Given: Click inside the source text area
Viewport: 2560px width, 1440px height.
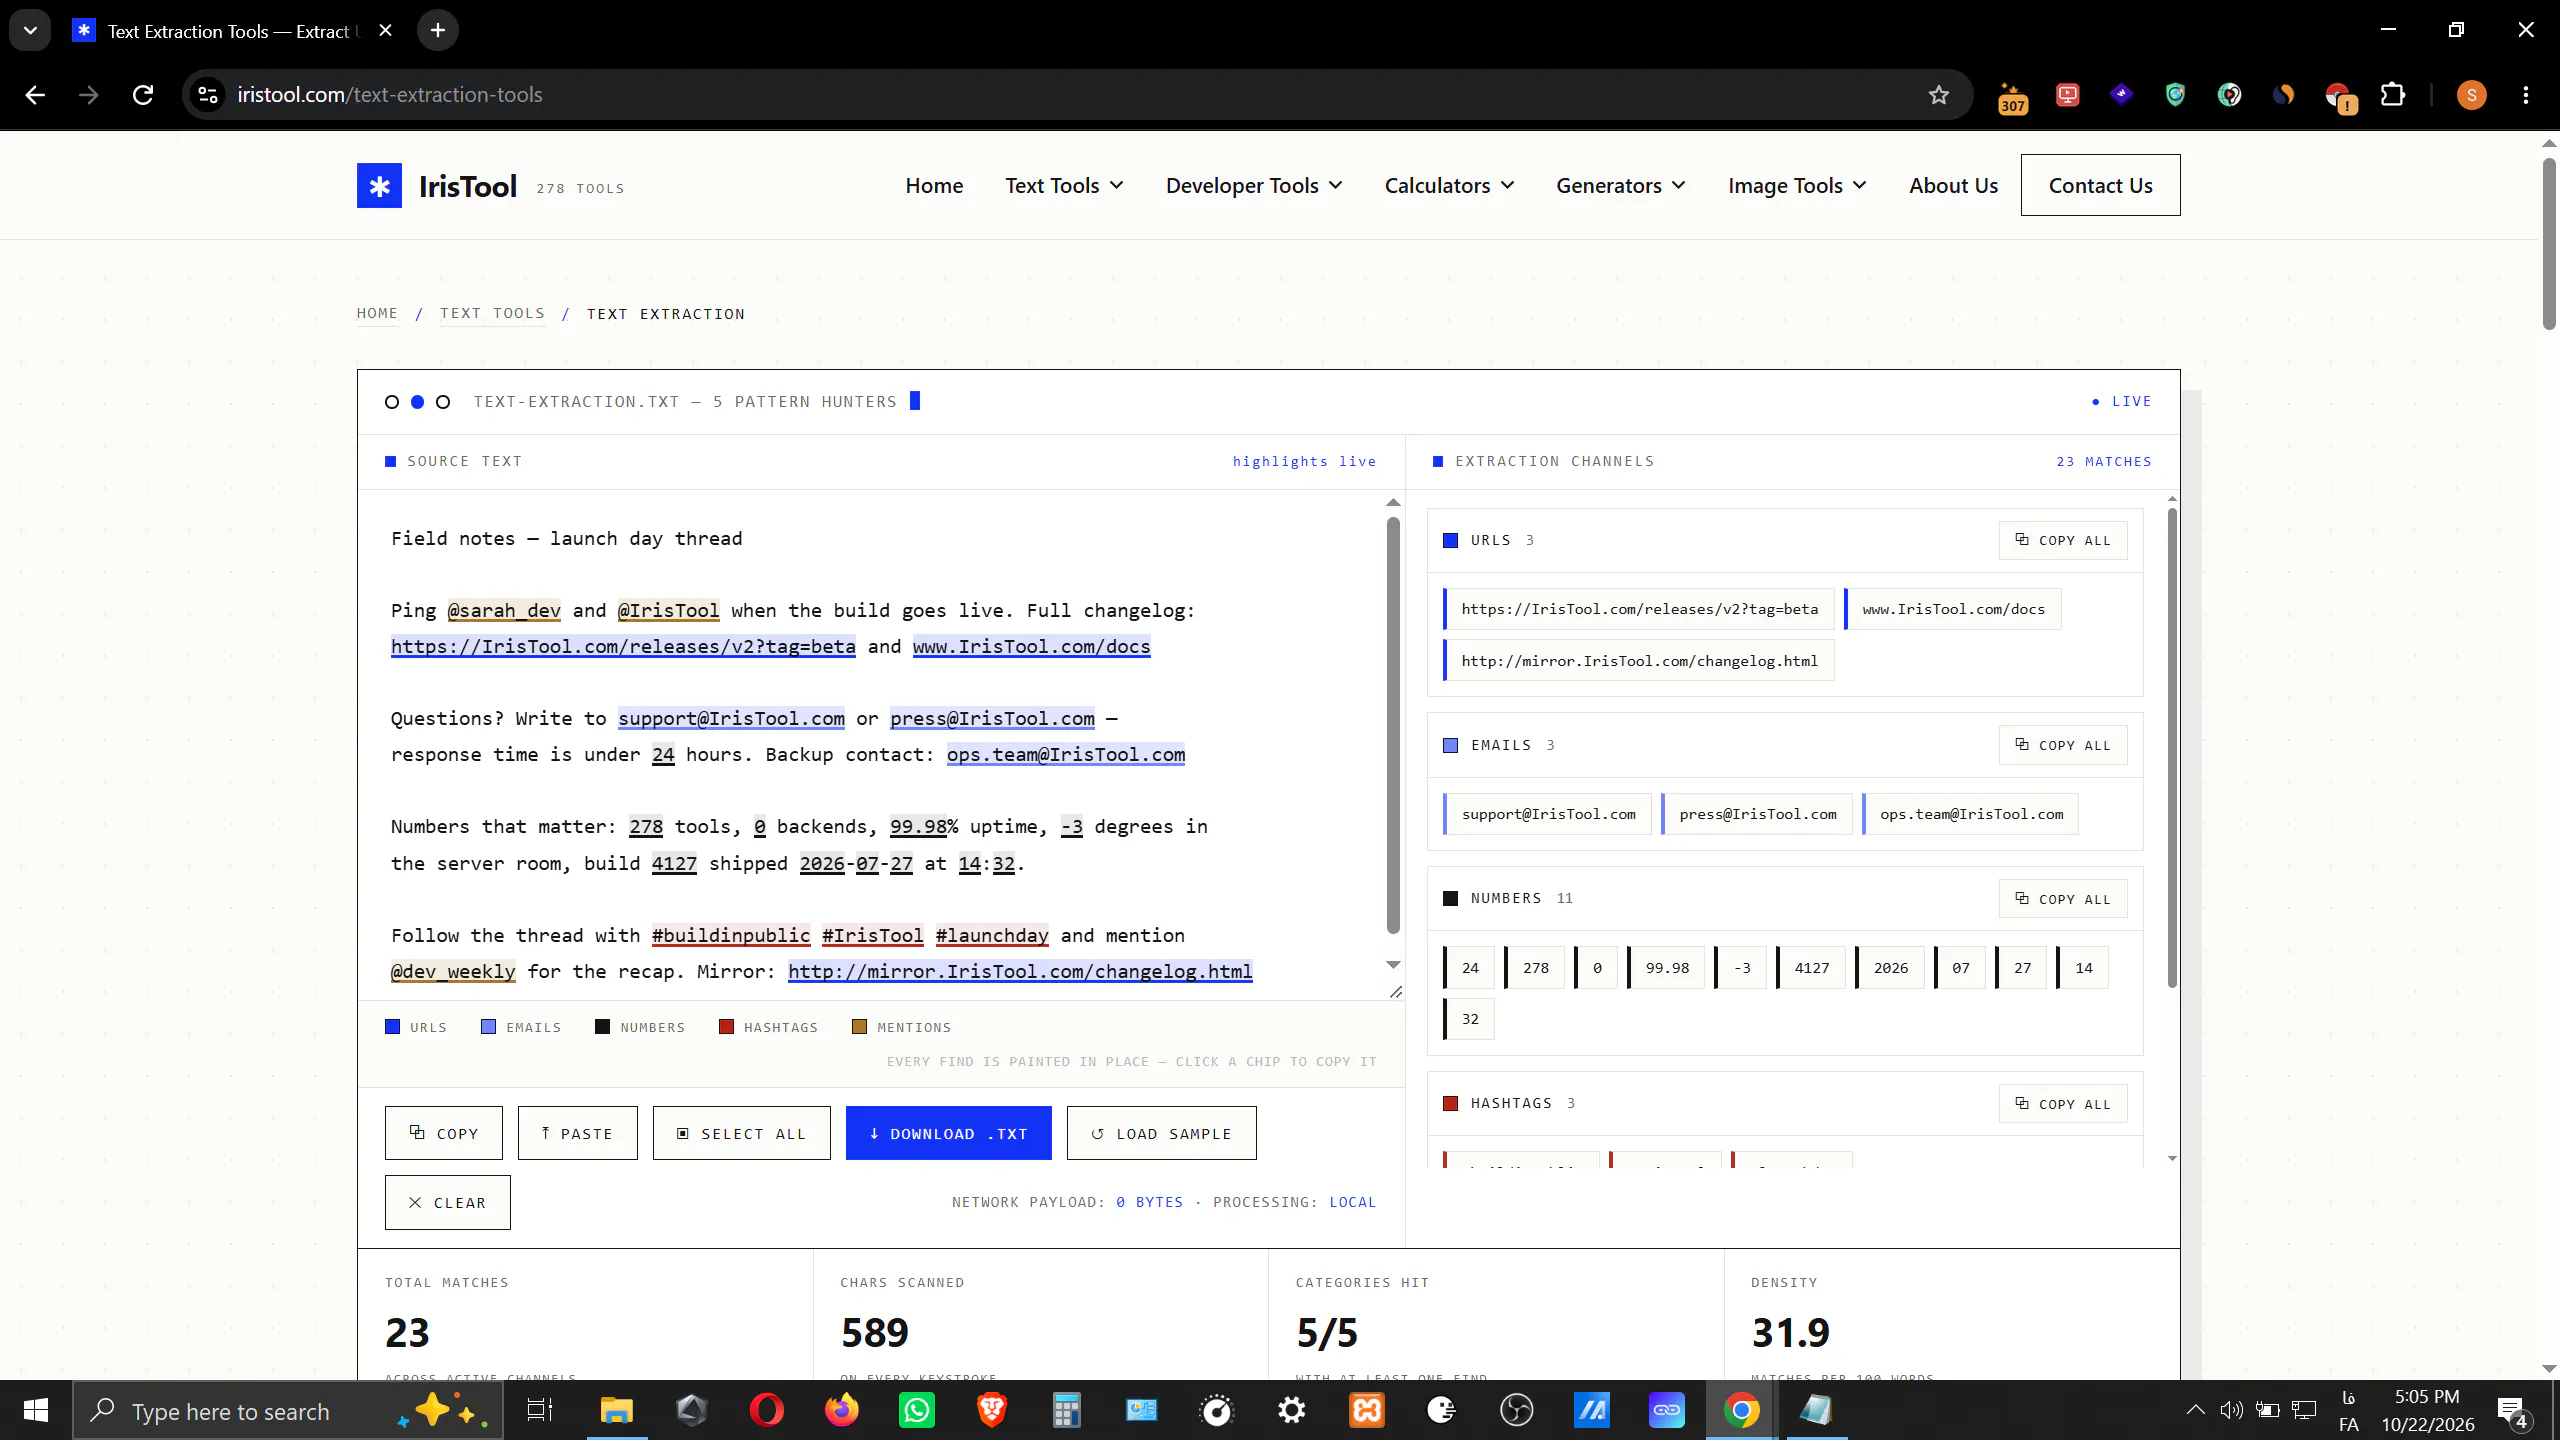Looking at the screenshot, I should [x=883, y=745].
